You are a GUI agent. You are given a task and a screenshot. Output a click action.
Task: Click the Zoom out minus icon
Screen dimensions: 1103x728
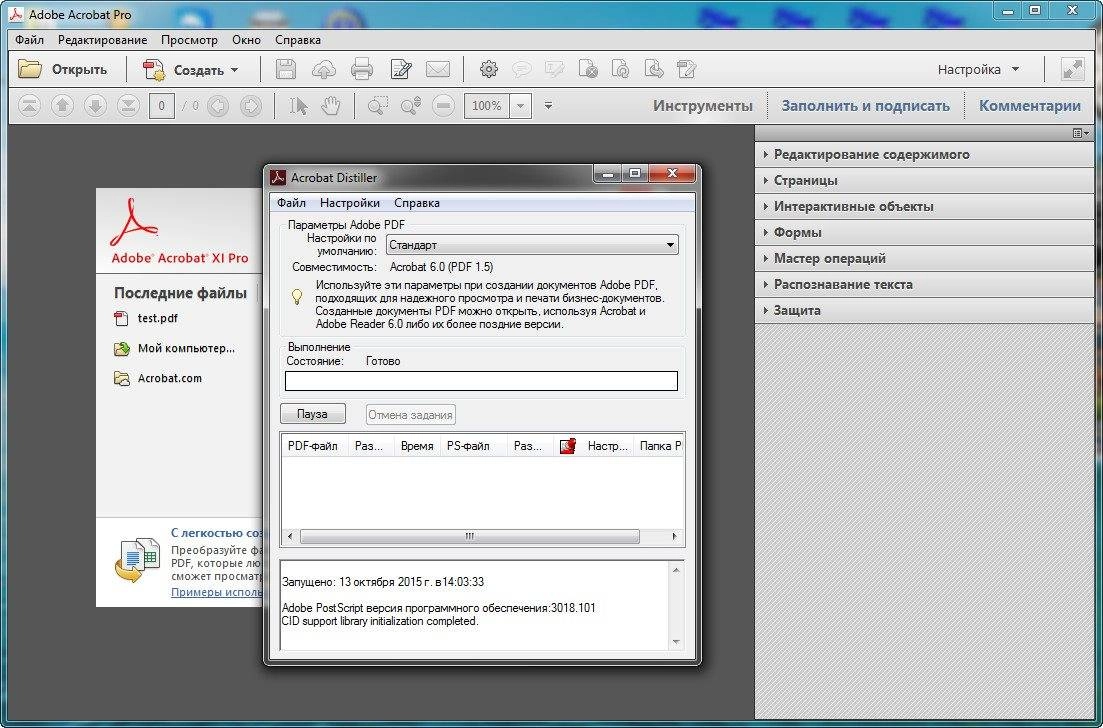click(443, 106)
